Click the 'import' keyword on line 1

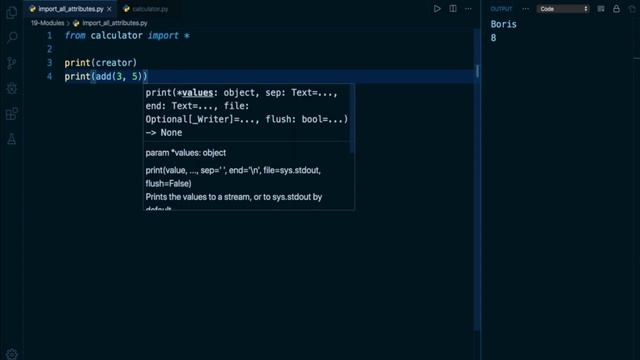(163, 36)
